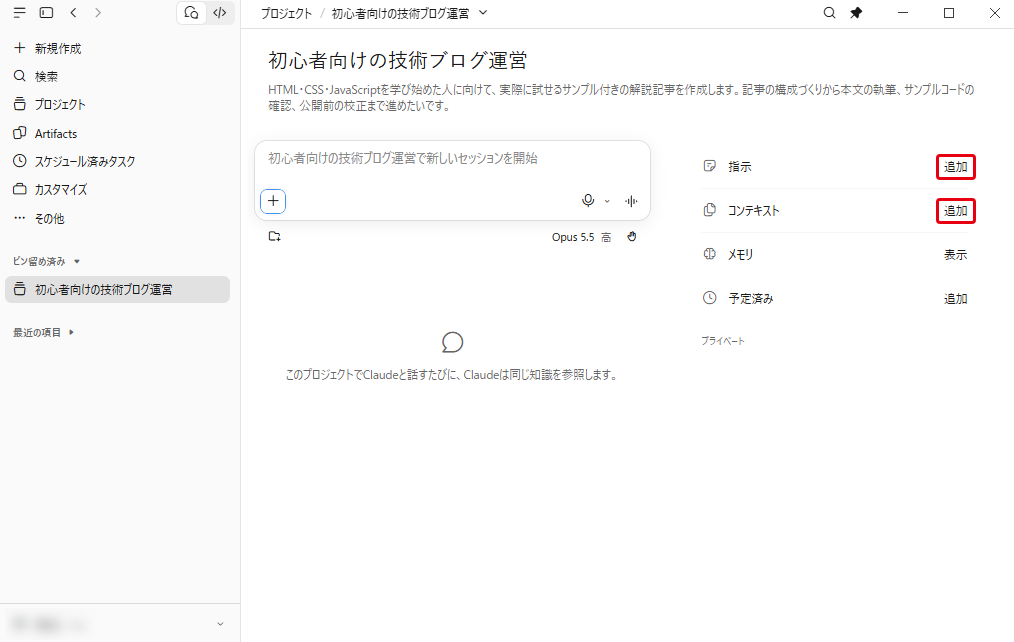This screenshot has height=642, width=1014.
Task: Go forward with the right arrow
Action: pos(98,12)
